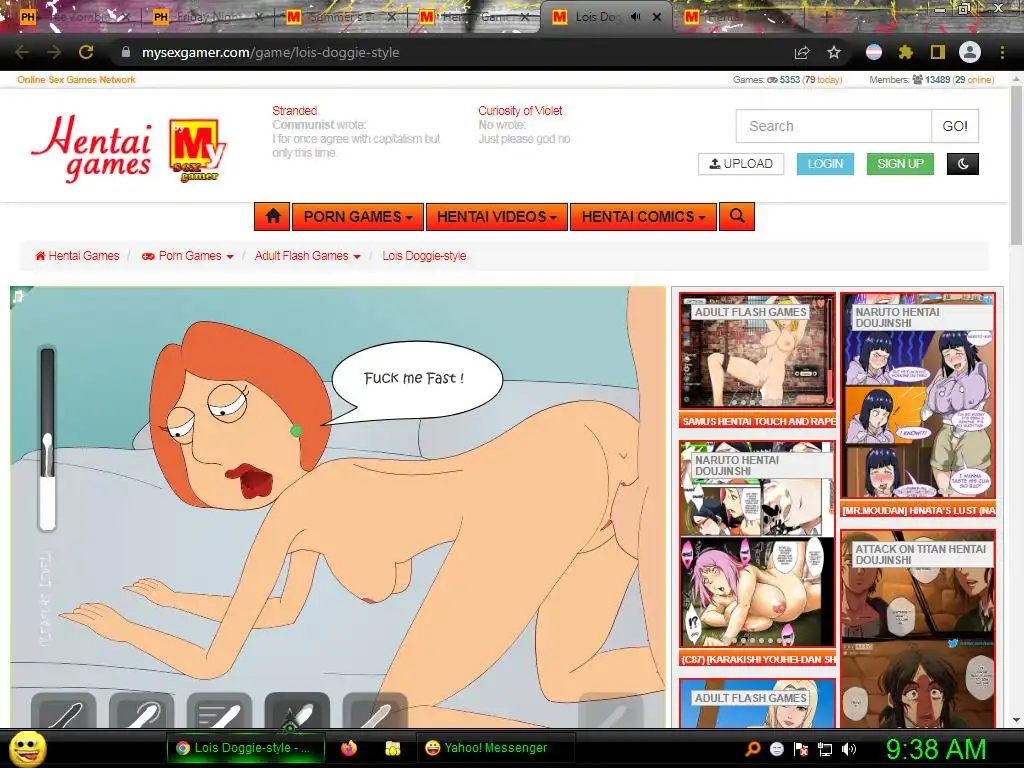The height and width of the screenshot is (768, 1024).
Task: Bookmark this page with the star icon
Action: point(834,52)
